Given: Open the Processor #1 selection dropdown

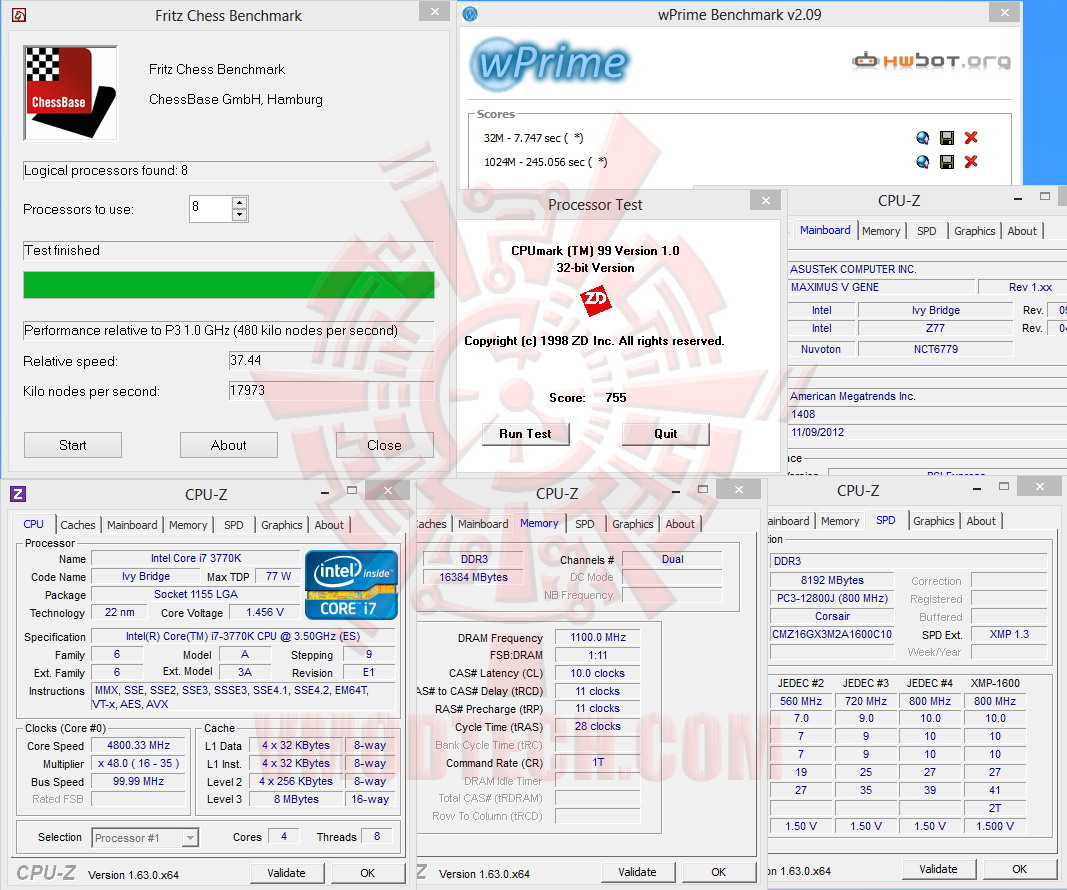Looking at the screenshot, I should [191, 838].
